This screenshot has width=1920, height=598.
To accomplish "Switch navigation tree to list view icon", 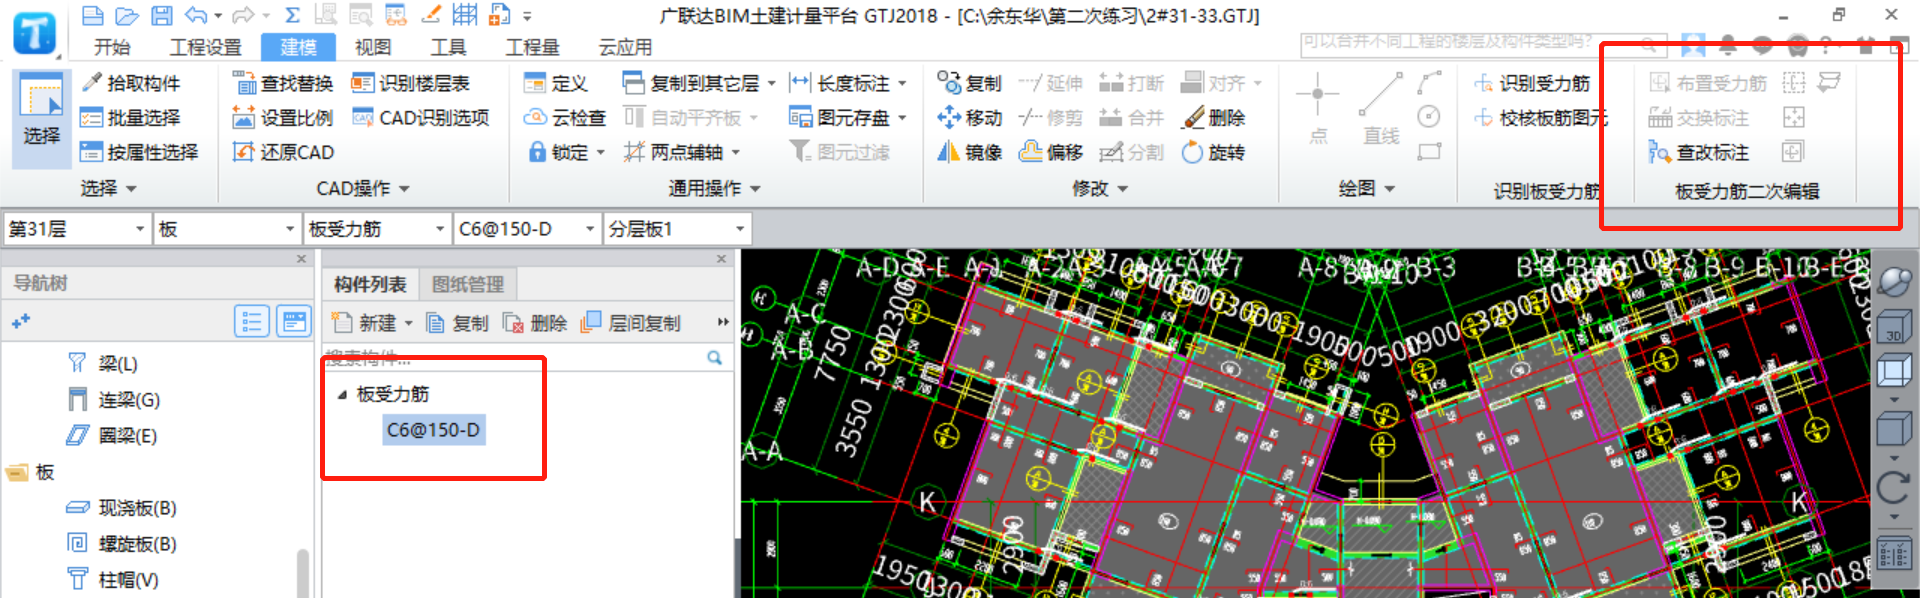I will click(252, 321).
